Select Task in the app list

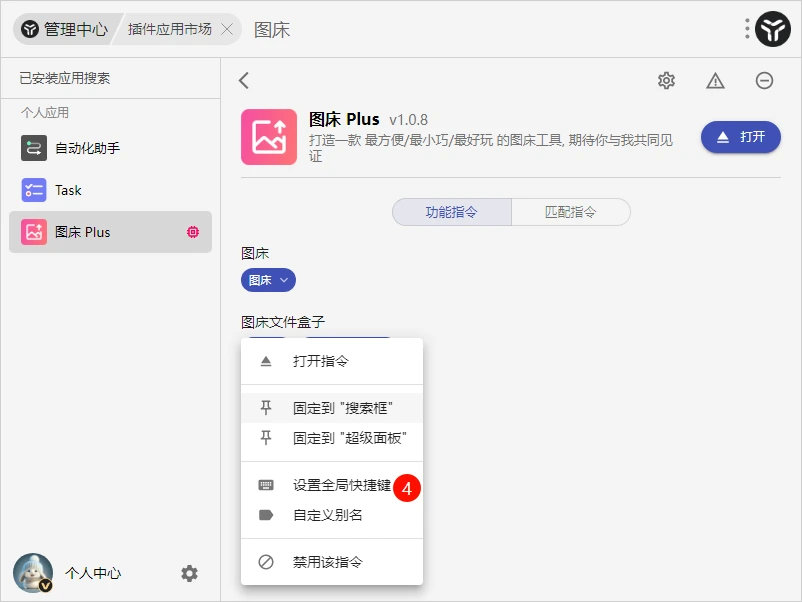coord(110,190)
